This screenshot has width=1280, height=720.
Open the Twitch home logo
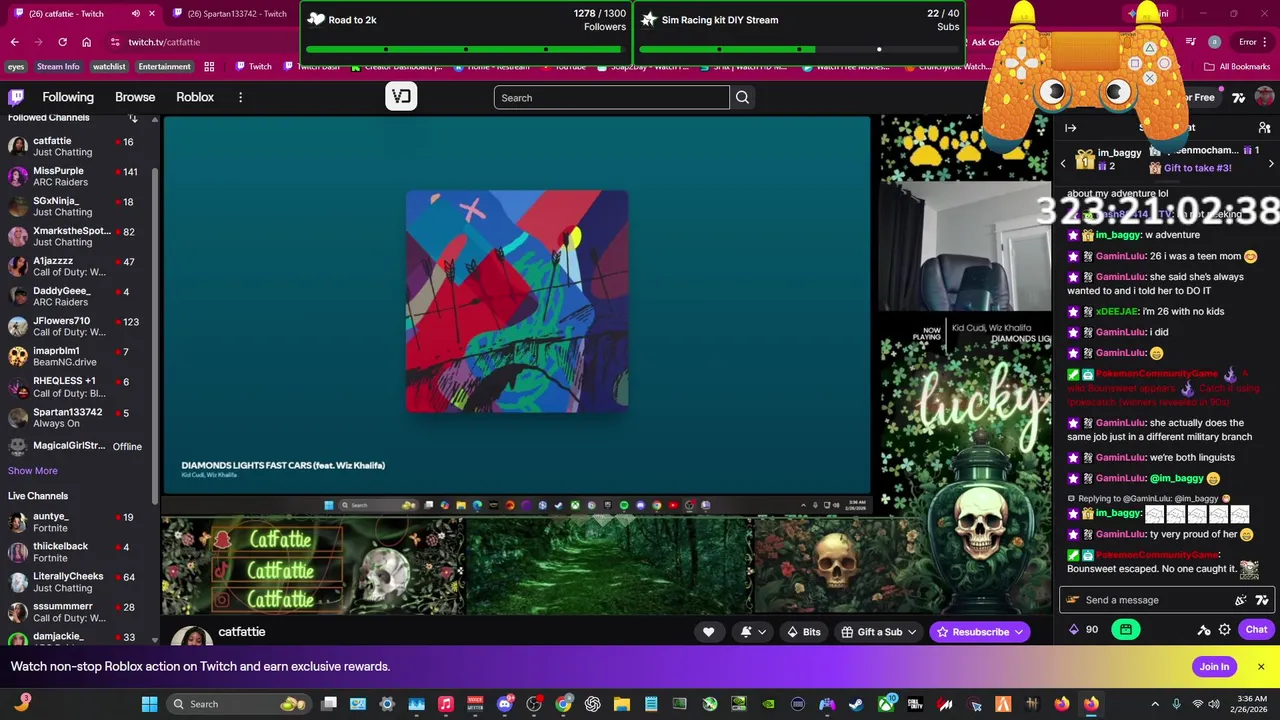pos(16,97)
